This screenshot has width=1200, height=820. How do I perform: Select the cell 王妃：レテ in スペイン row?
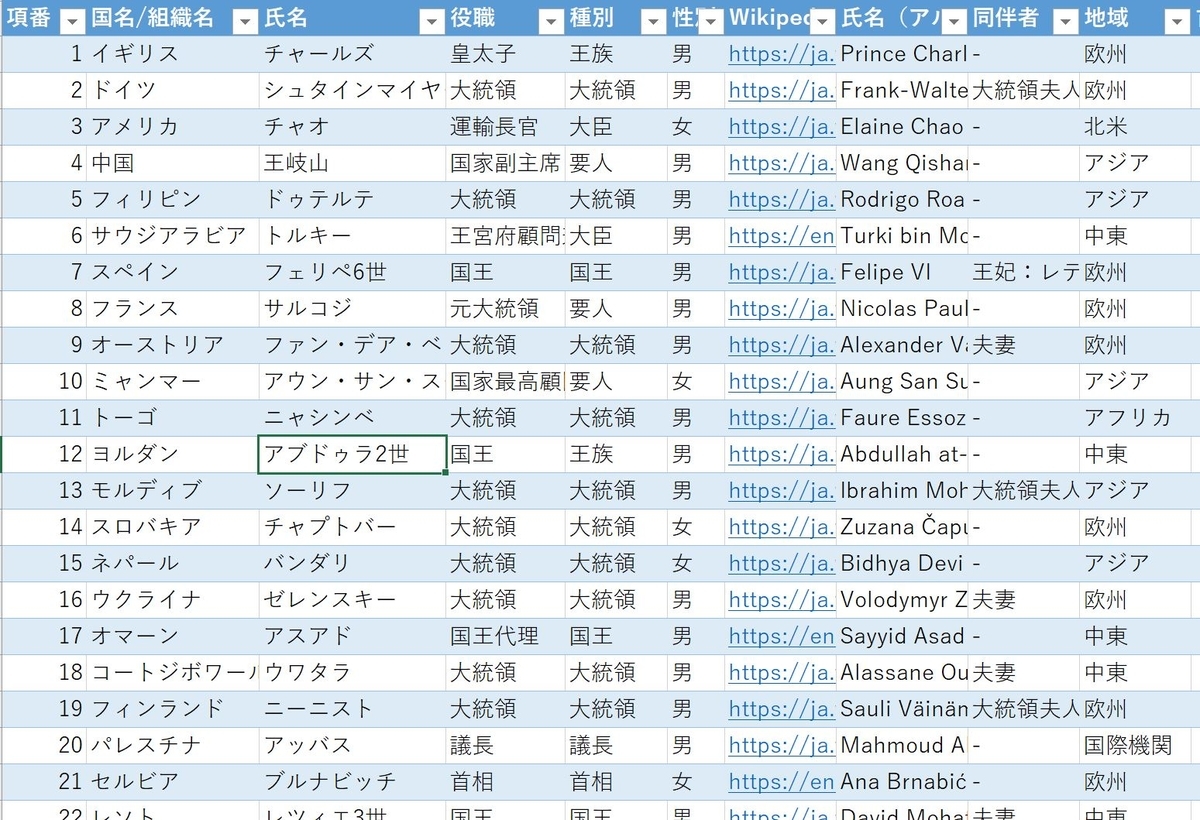1024,272
